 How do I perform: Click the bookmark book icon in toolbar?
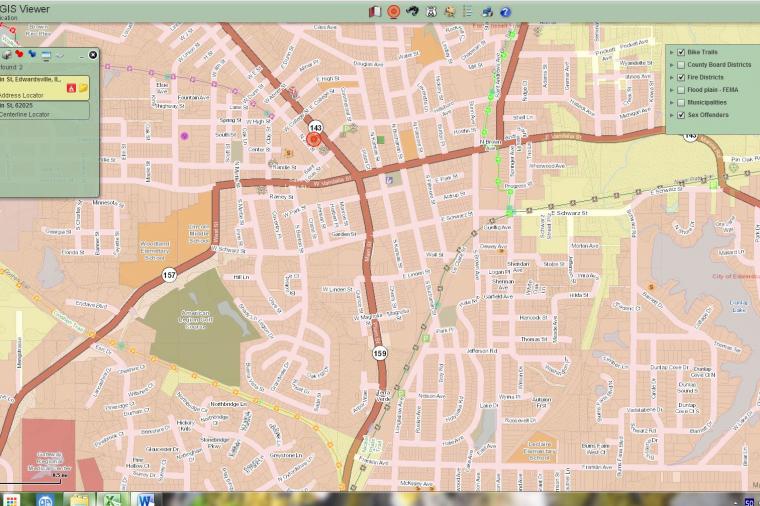(x=375, y=12)
